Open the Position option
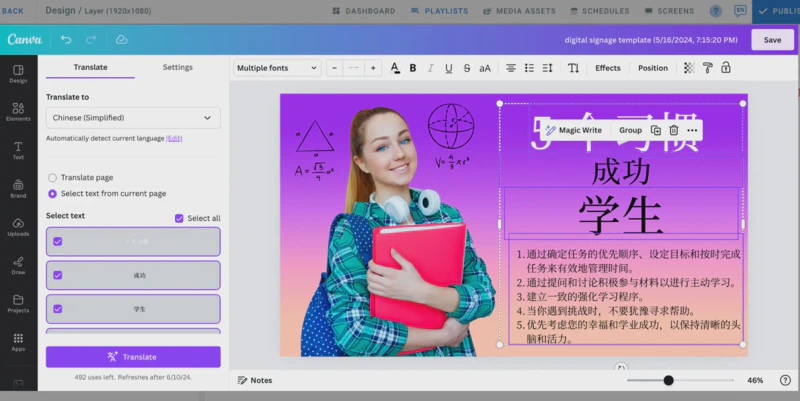Screen dimensions: 800x401 653,68
